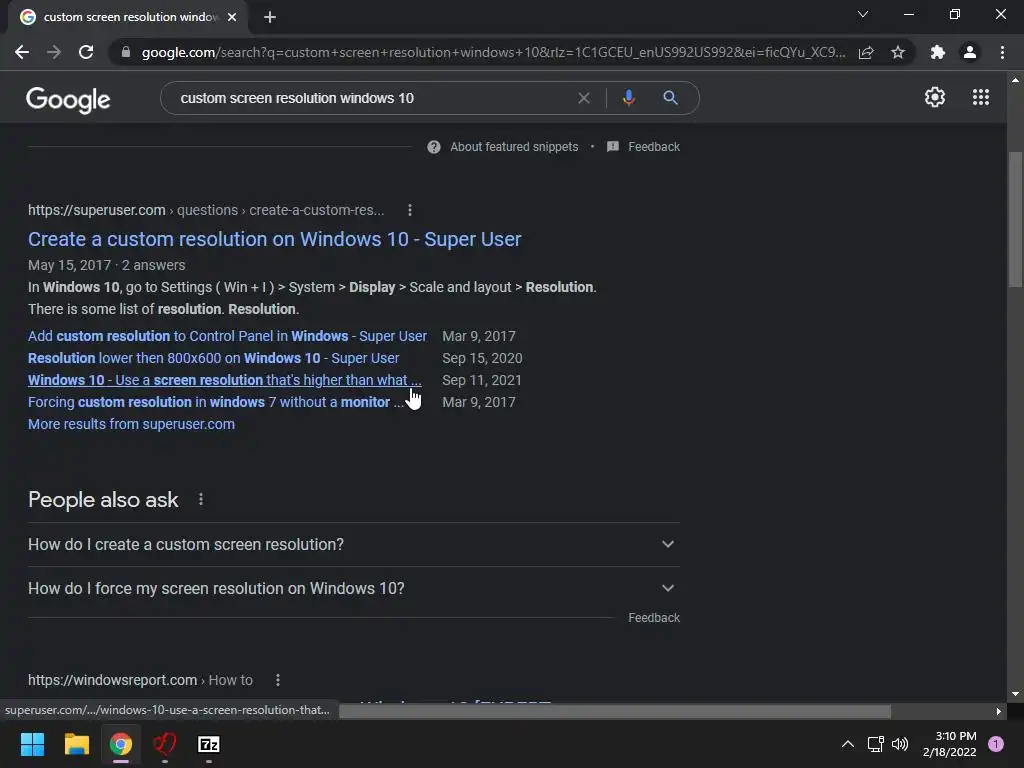Open 'Add custom resolution to Control Panel' link

coord(227,336)
